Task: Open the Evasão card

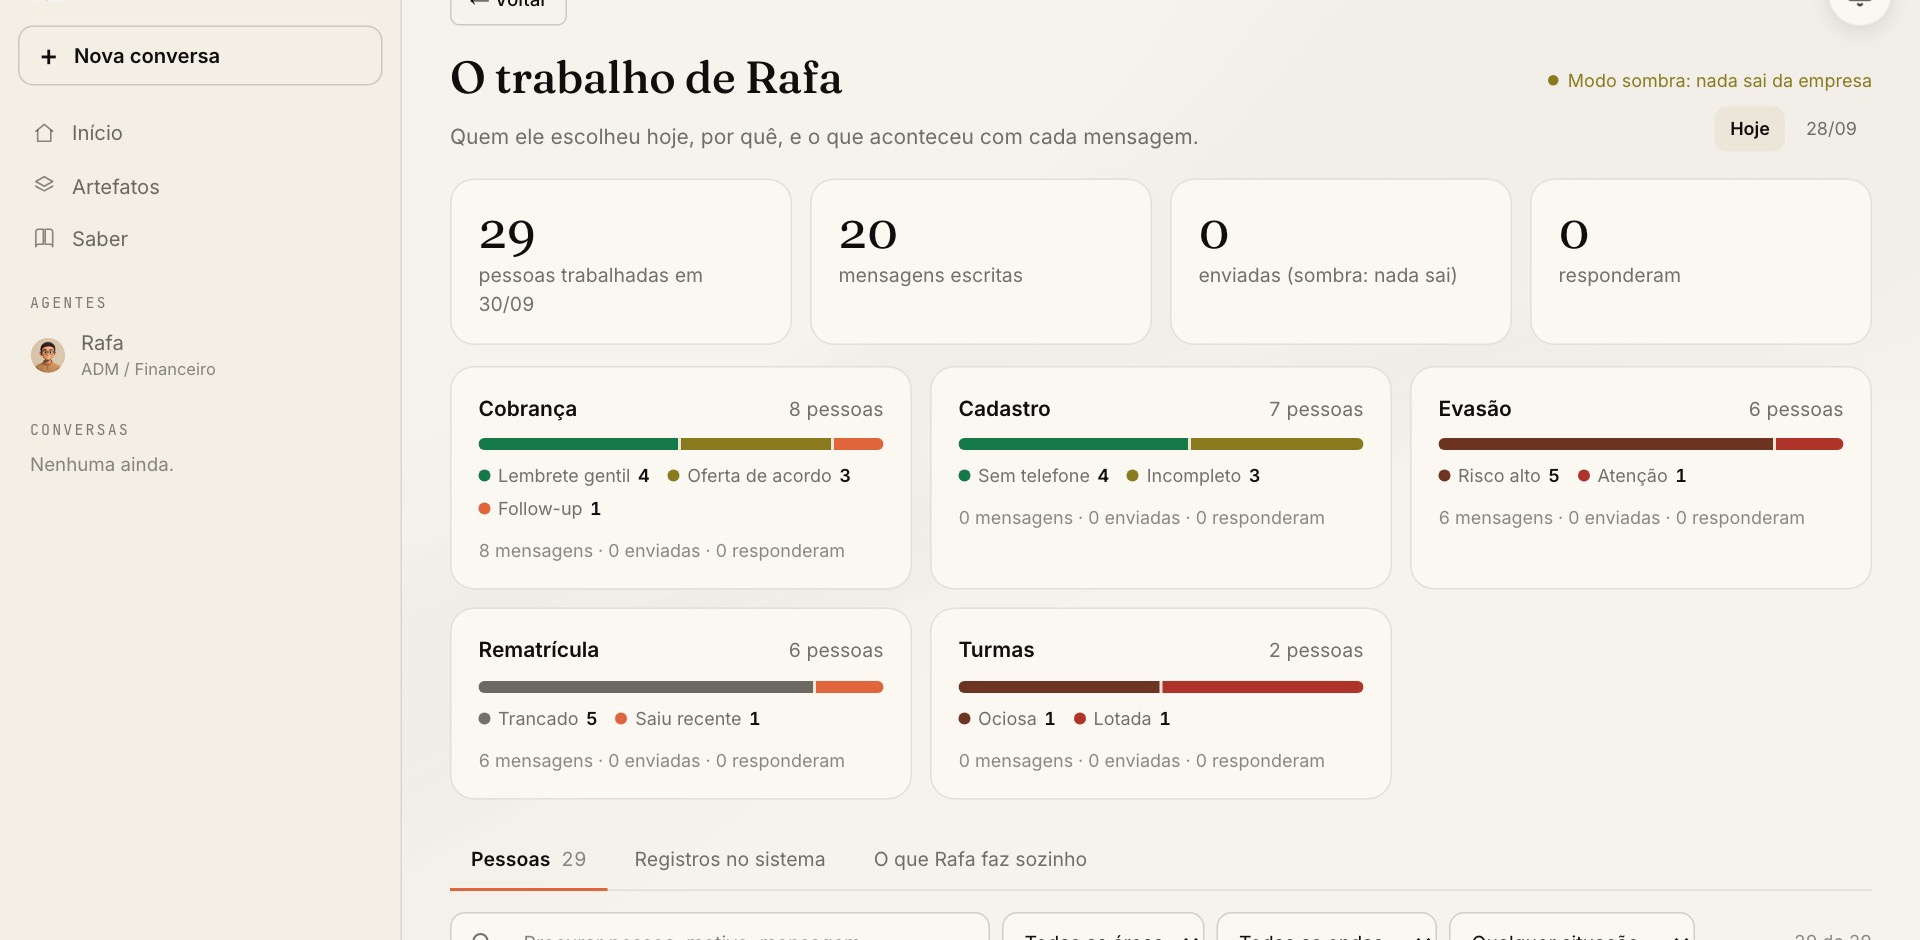Action: pos(1640,478)
